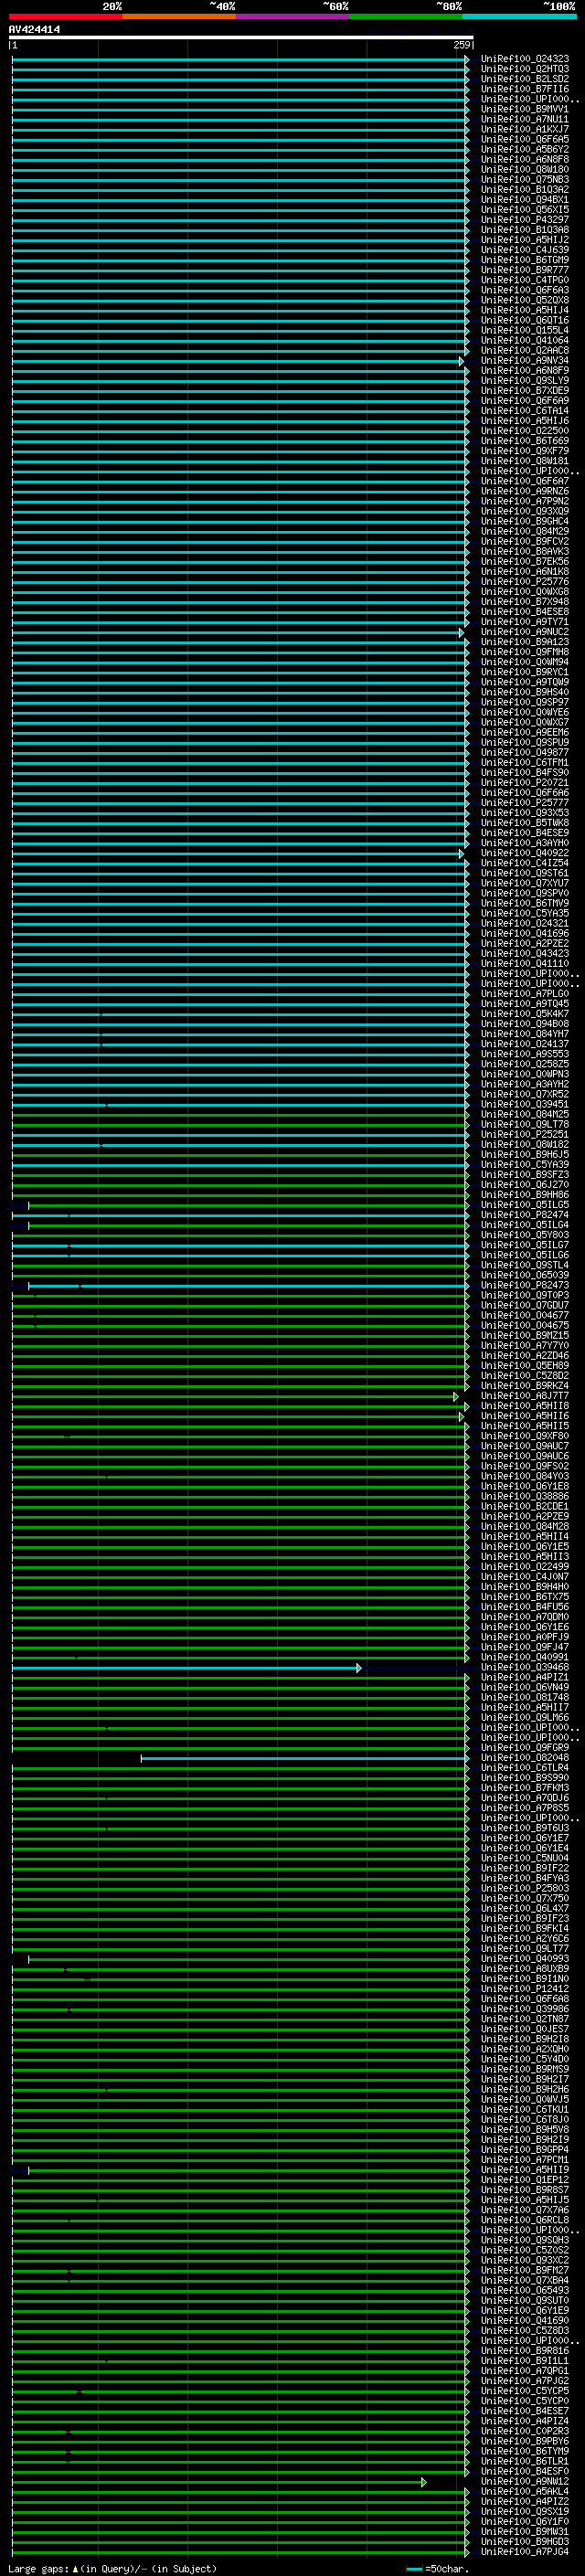Select hit UniRef100_B9MVY1

(525, 109)
